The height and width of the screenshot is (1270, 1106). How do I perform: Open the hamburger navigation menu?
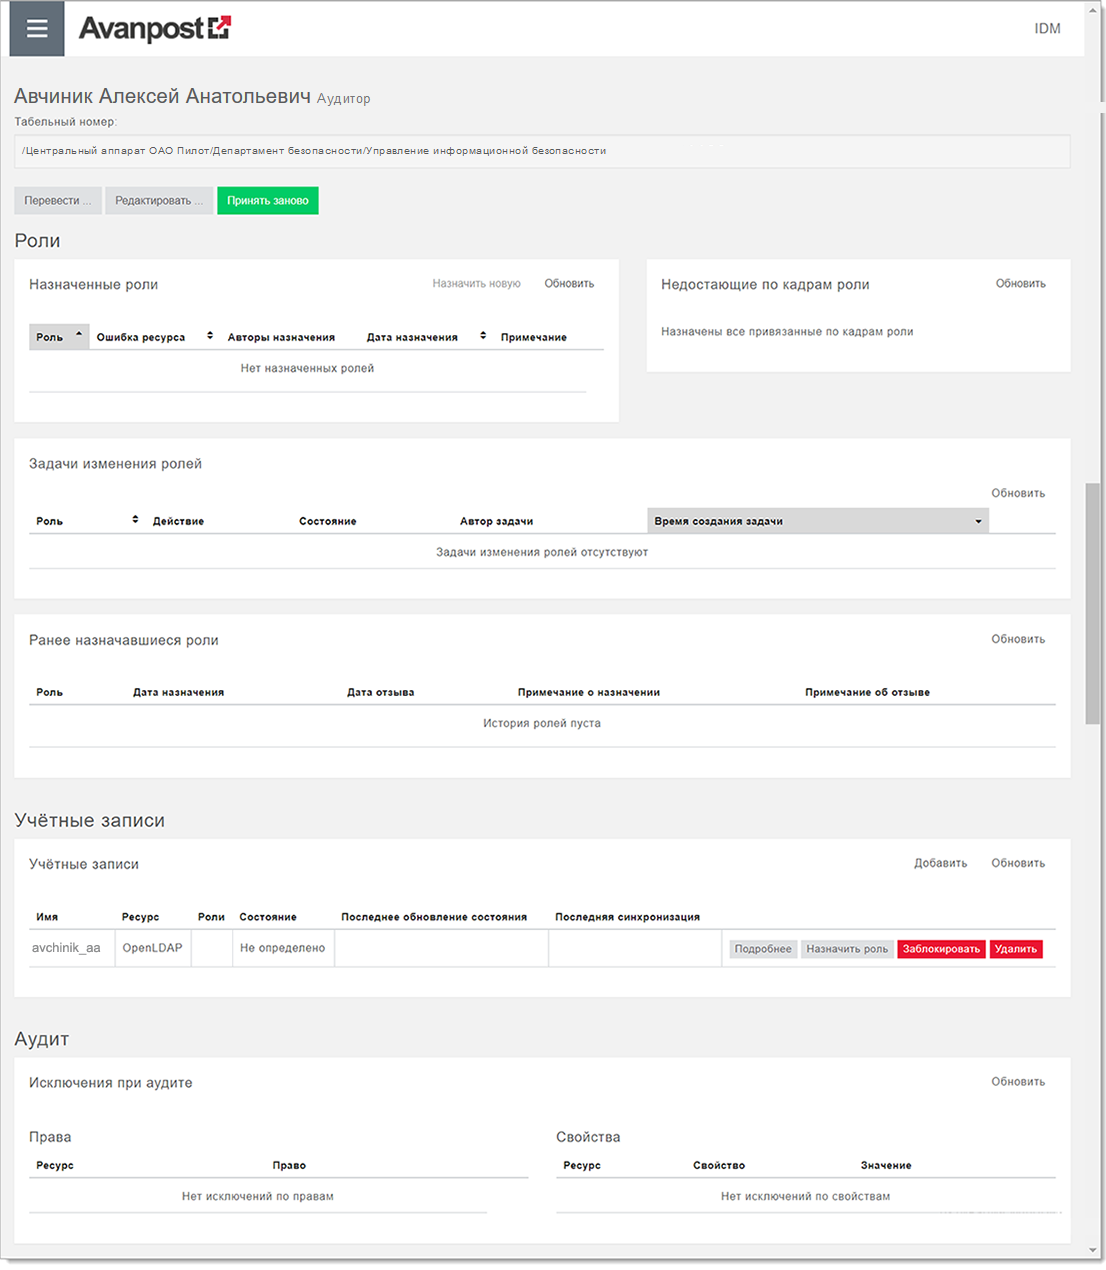[37, 28]
